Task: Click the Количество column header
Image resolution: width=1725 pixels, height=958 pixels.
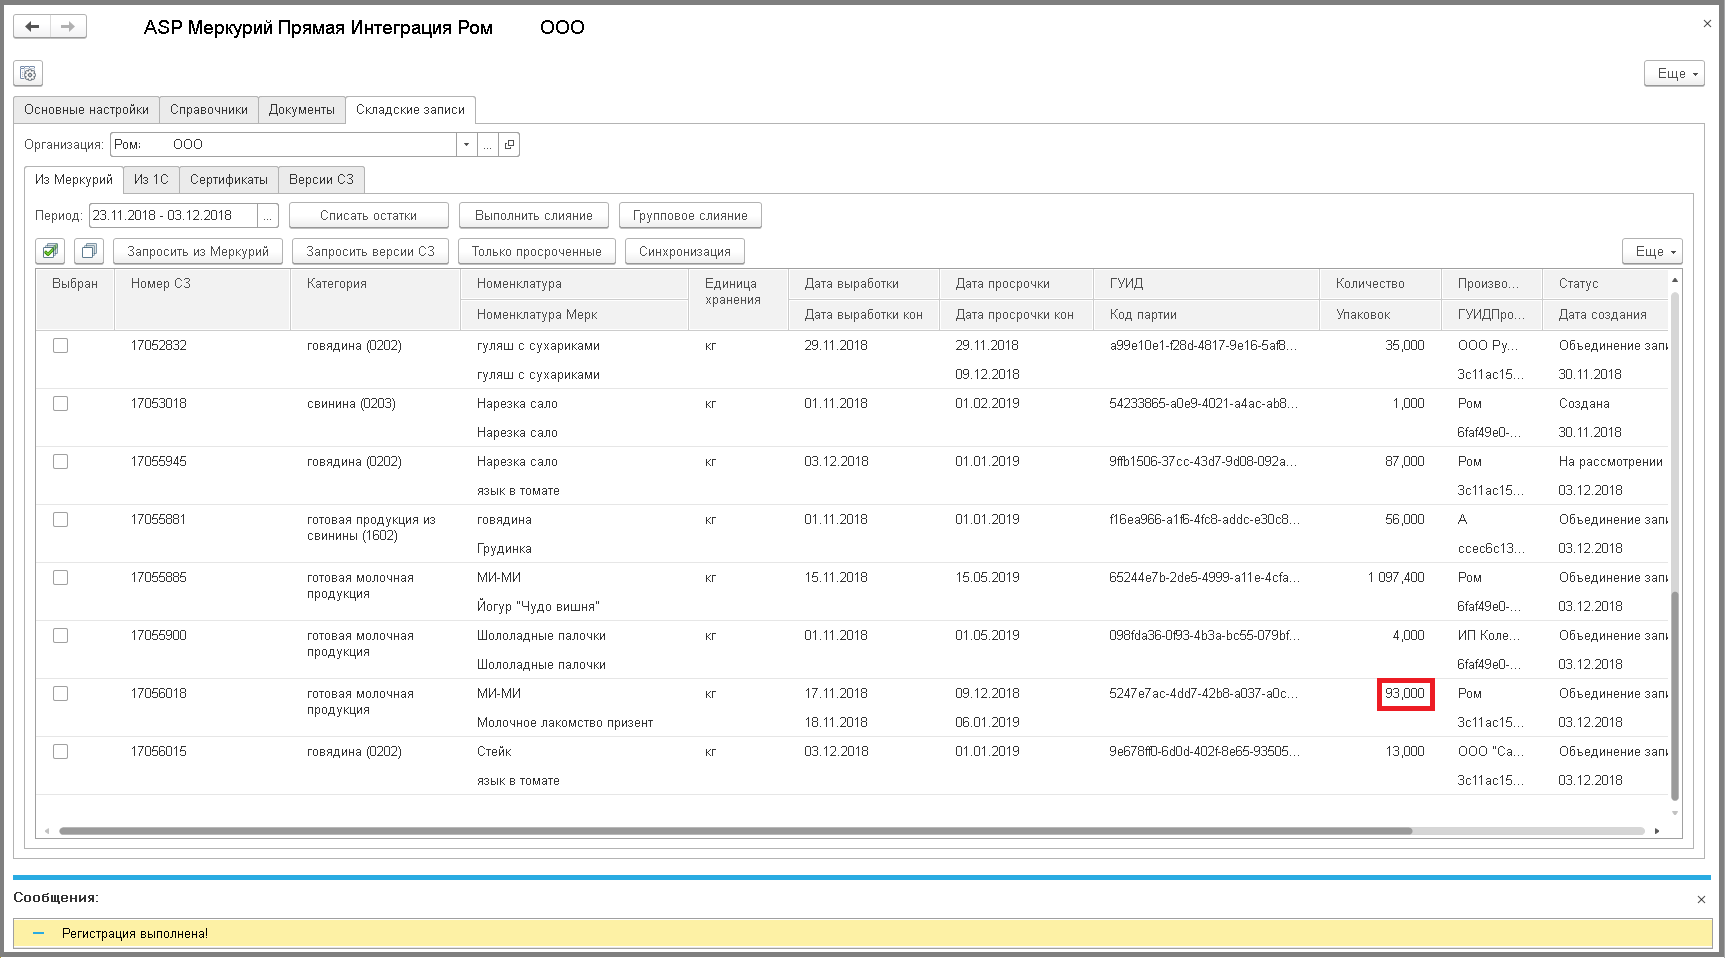Action: (x=1380, y=284)
